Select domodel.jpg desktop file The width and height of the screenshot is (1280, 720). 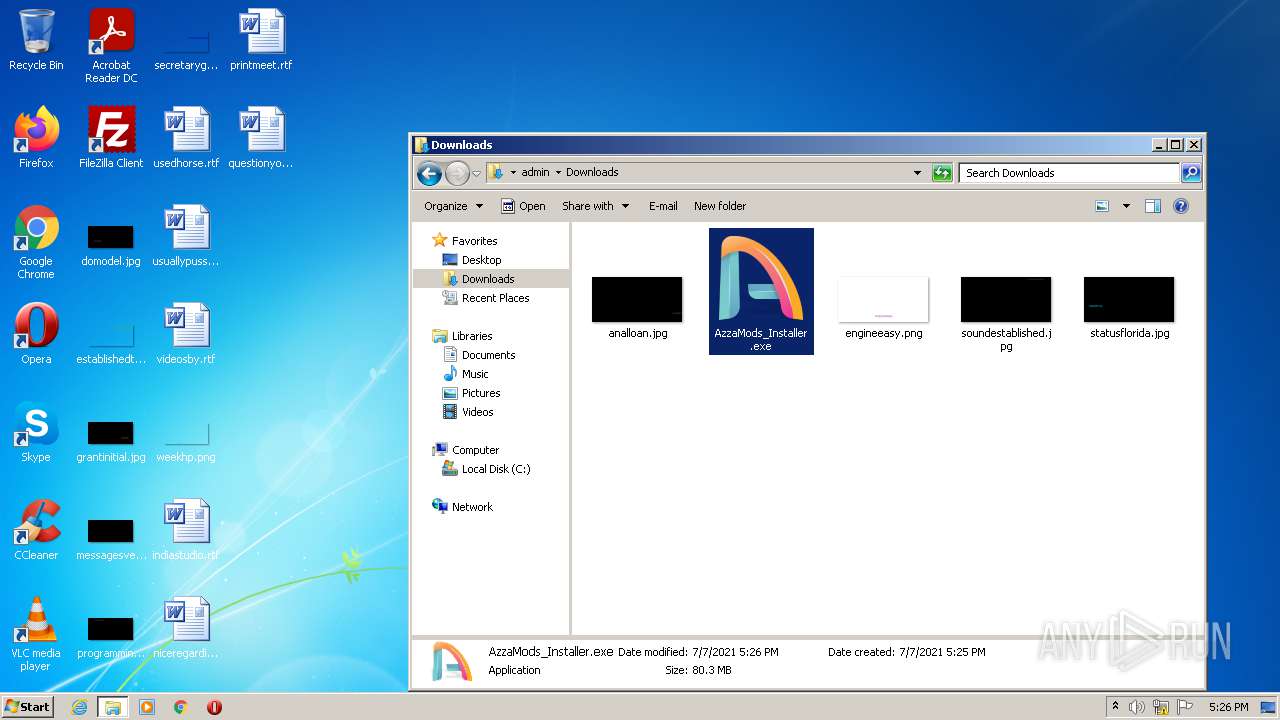[x=111, y=246]
